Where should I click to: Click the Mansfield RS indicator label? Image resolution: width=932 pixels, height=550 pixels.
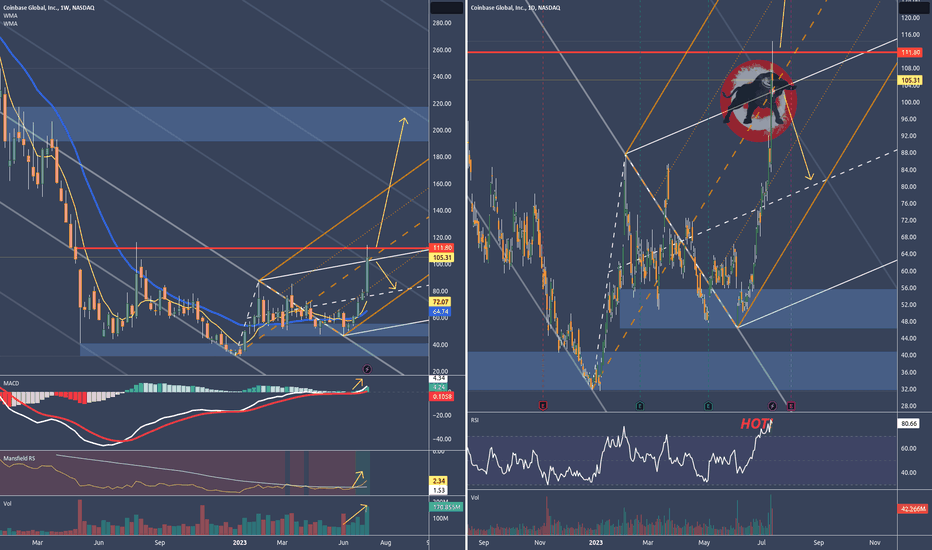tap(19, 458)
